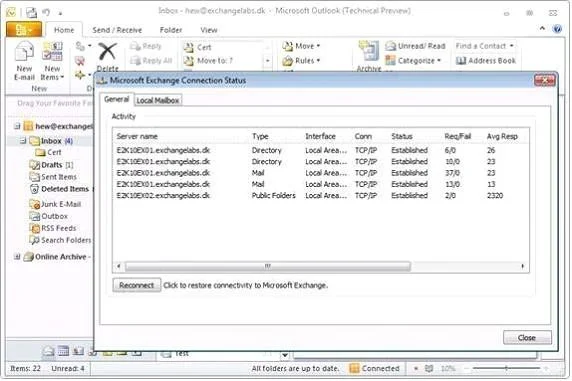572x381 pixels.
Task: Open the Outbox folder
Action: [x=49, y=216]
